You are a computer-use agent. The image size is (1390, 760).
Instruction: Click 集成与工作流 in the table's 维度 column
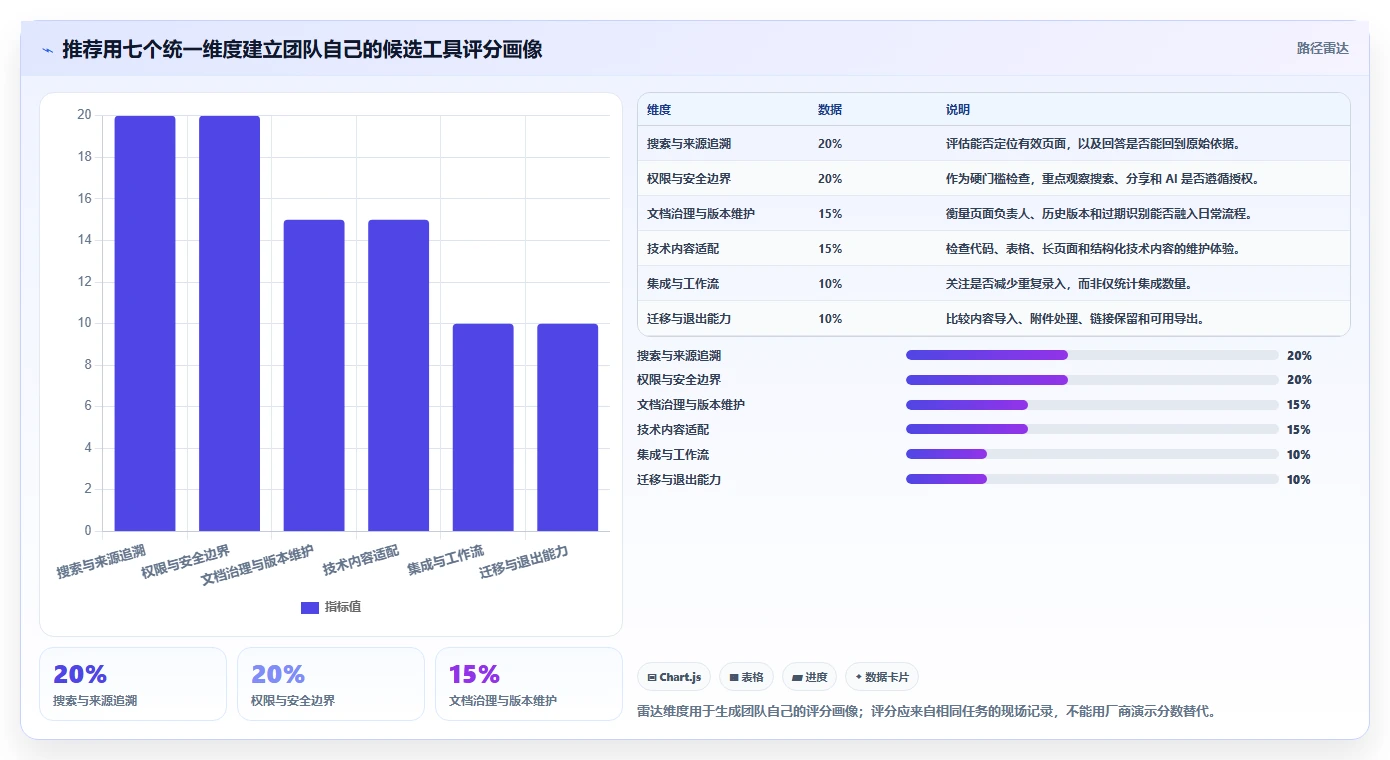(x=683, y=284)
